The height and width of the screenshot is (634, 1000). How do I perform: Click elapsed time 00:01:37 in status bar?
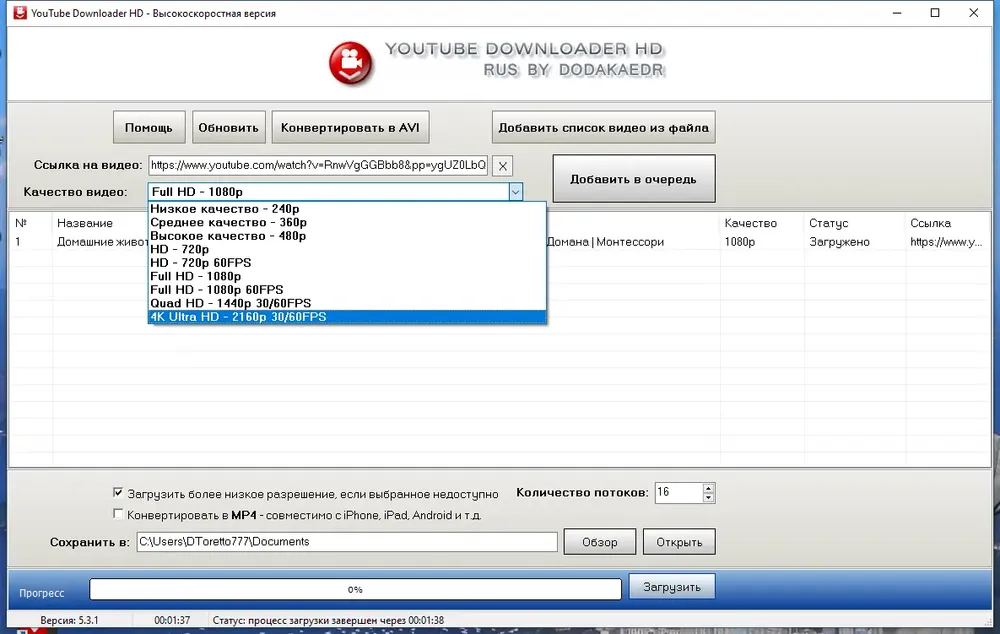[172, 620]
